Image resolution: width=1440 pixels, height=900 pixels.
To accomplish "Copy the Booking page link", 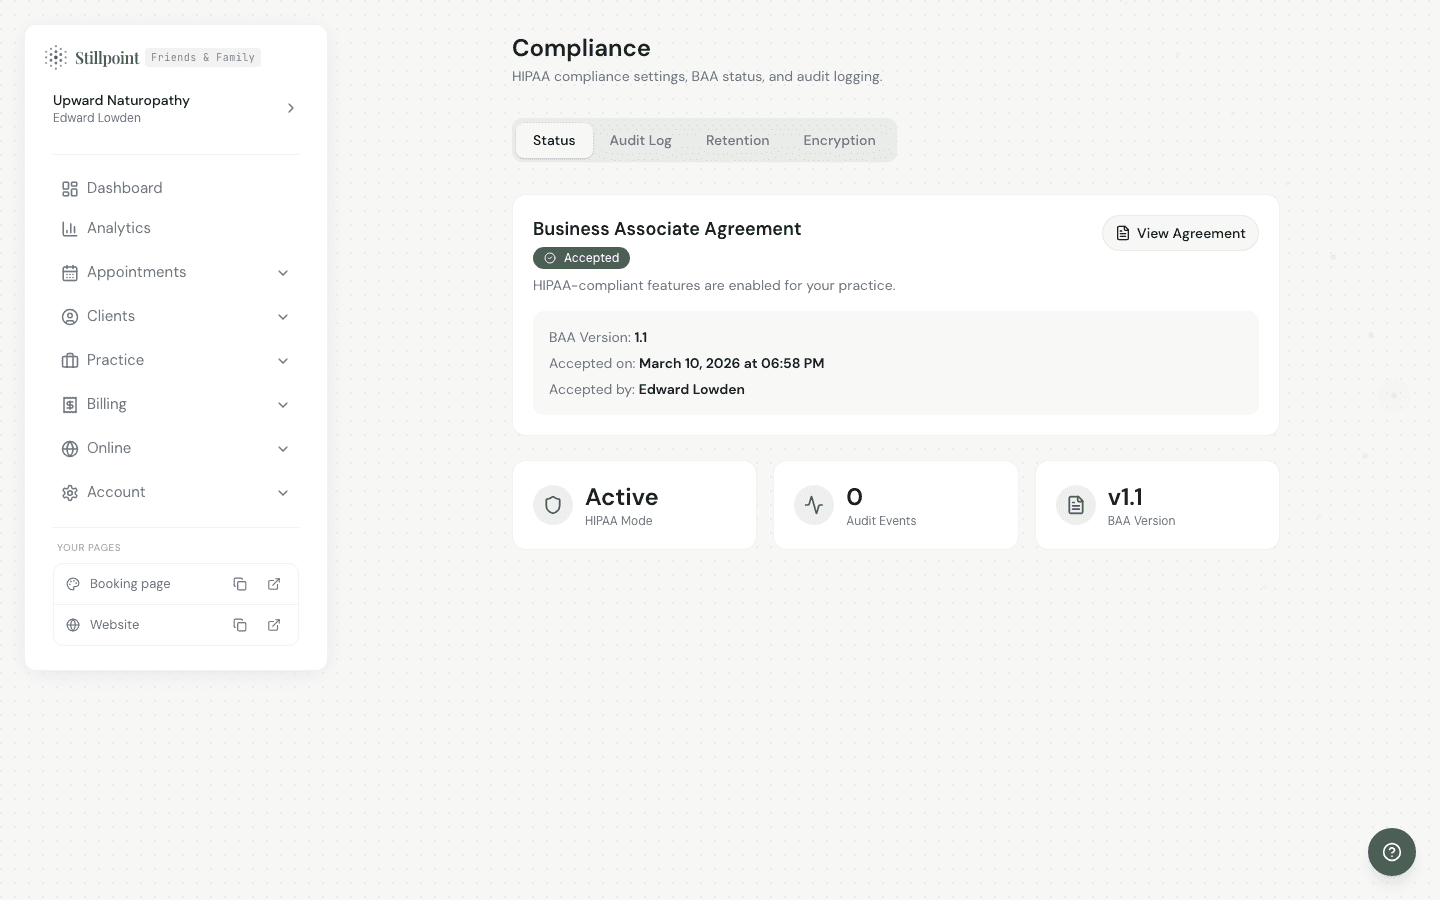I will pos(240,584).
